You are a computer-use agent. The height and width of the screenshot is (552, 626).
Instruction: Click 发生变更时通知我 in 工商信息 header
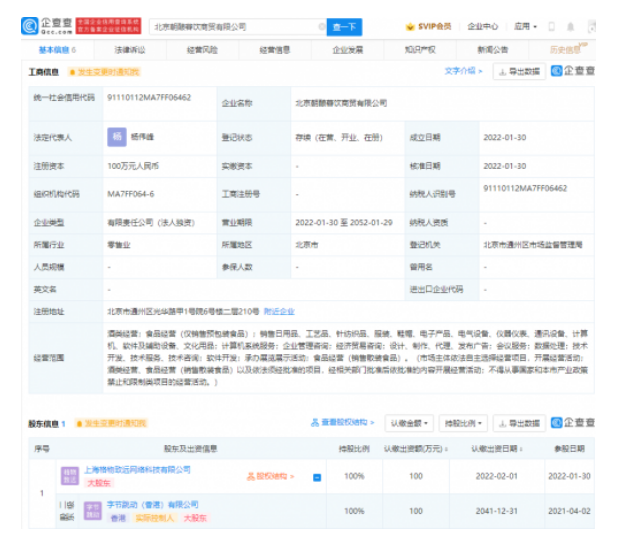(x=108, y=72)
